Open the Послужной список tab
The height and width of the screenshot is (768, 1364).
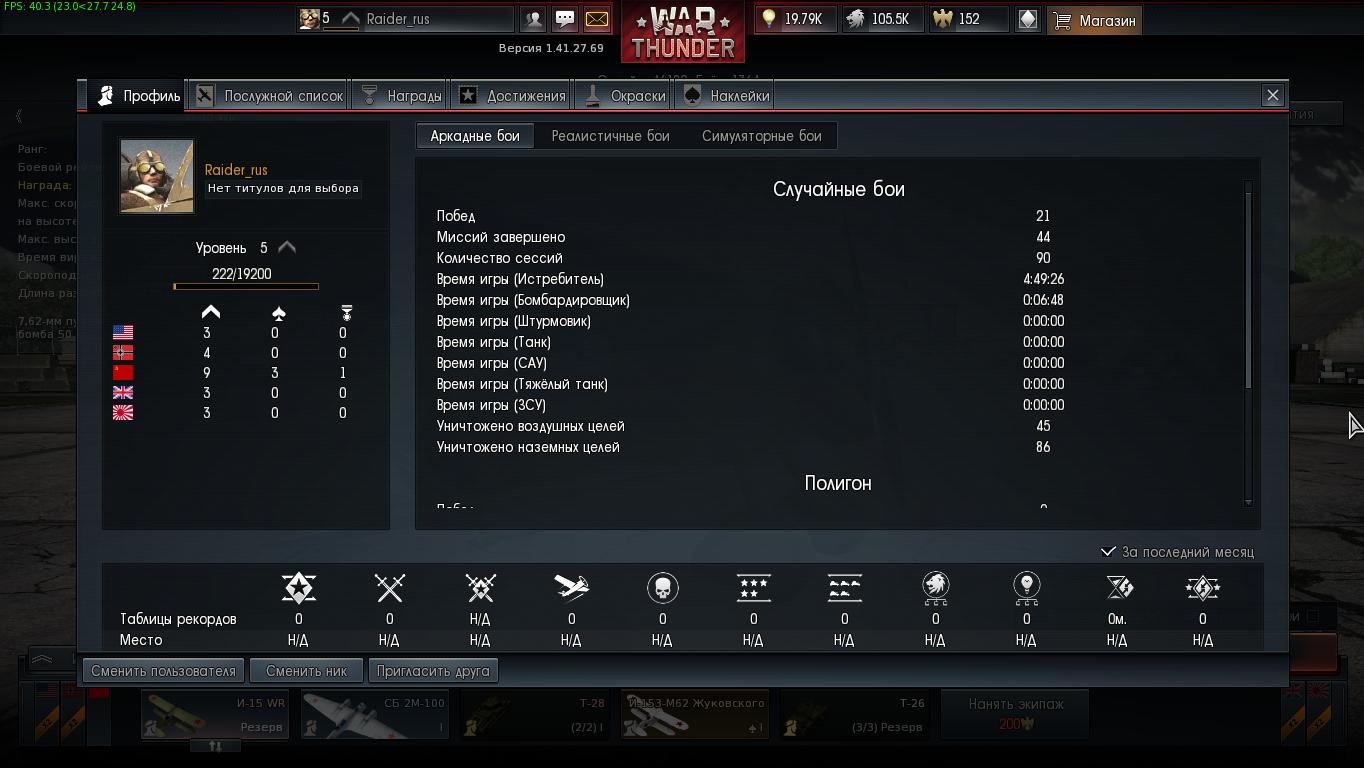(x=270, y=96)
